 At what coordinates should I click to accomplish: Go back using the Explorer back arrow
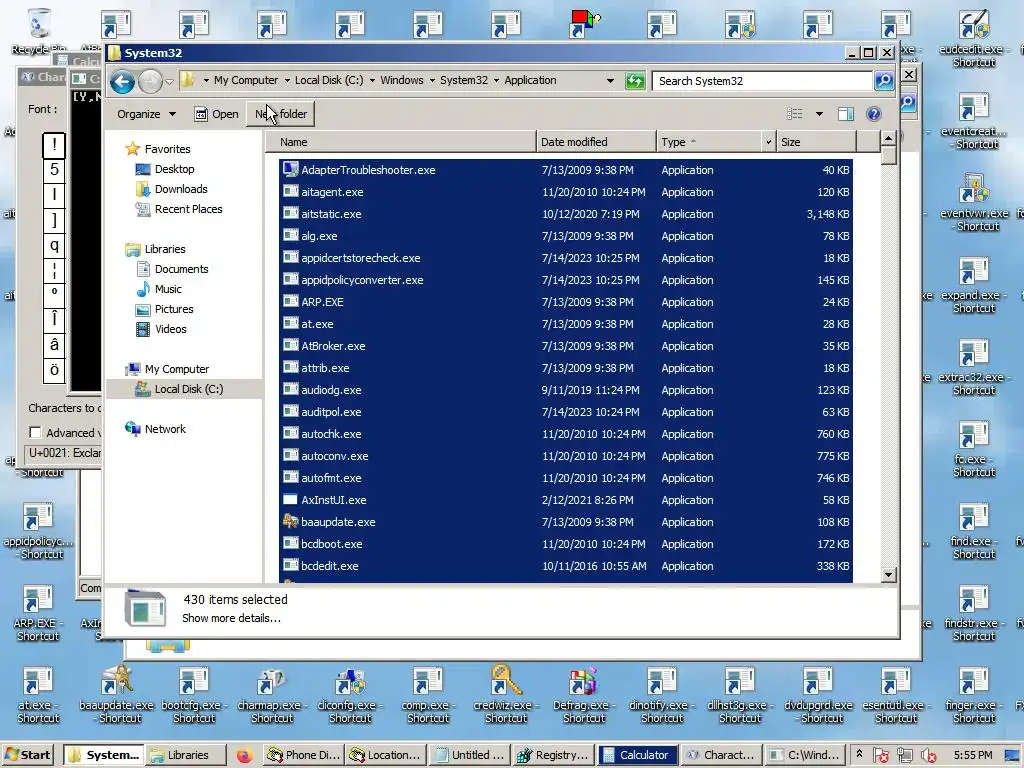pos(122,81)
